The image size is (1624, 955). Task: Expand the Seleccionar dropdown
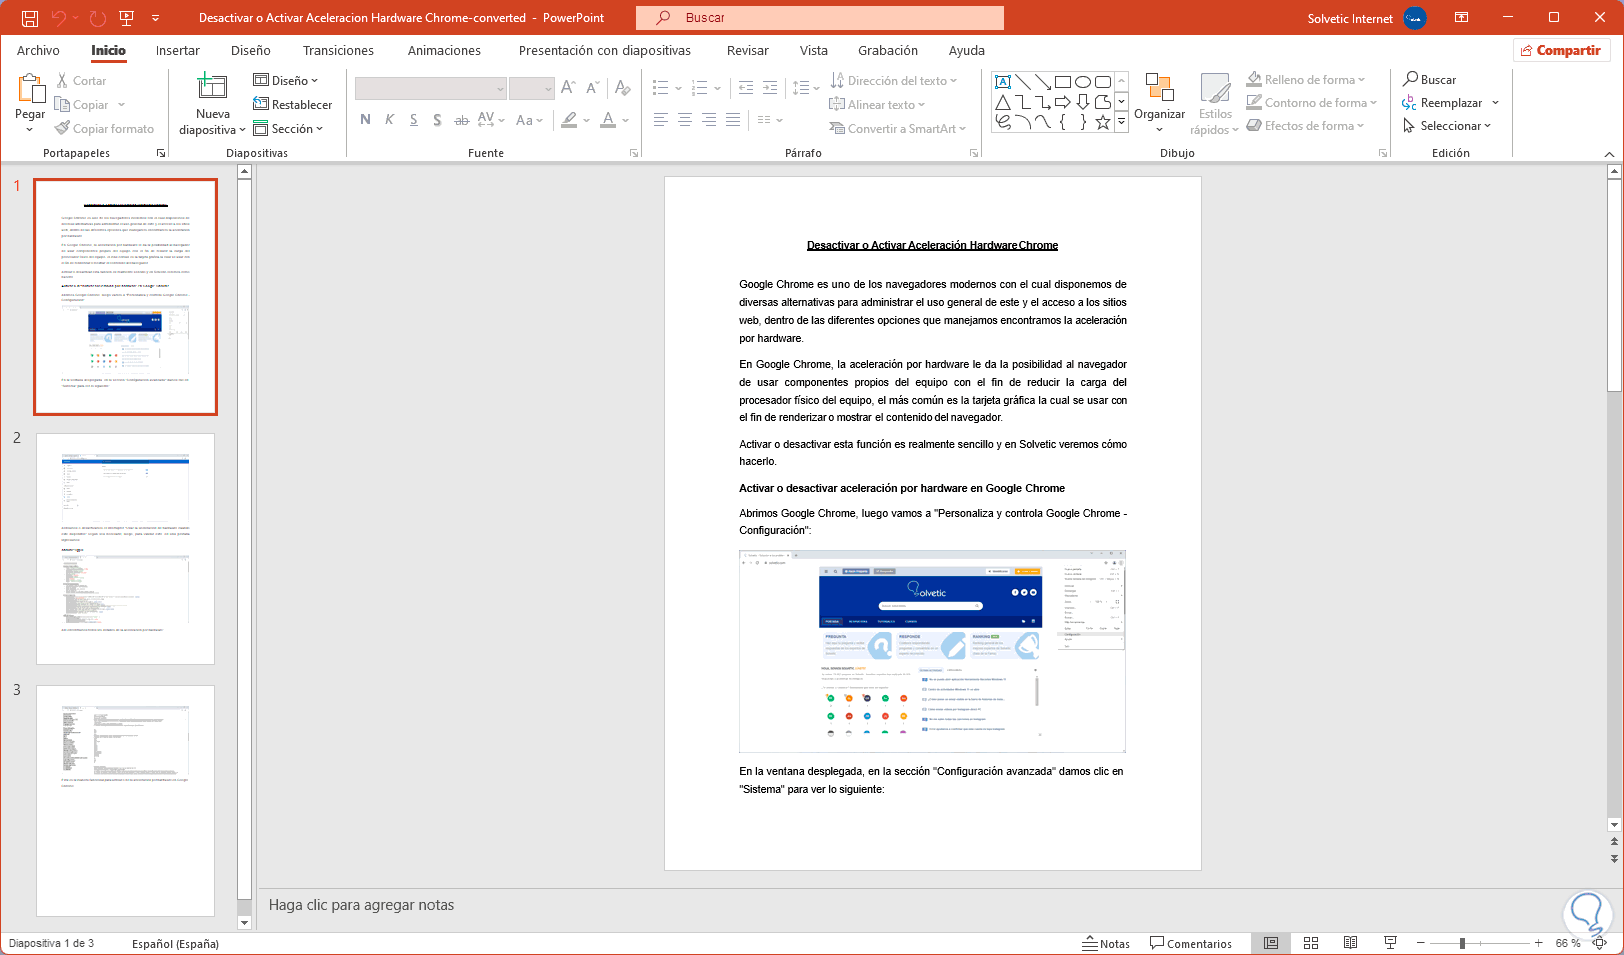pyautogui.click(x=1447, y=125)
